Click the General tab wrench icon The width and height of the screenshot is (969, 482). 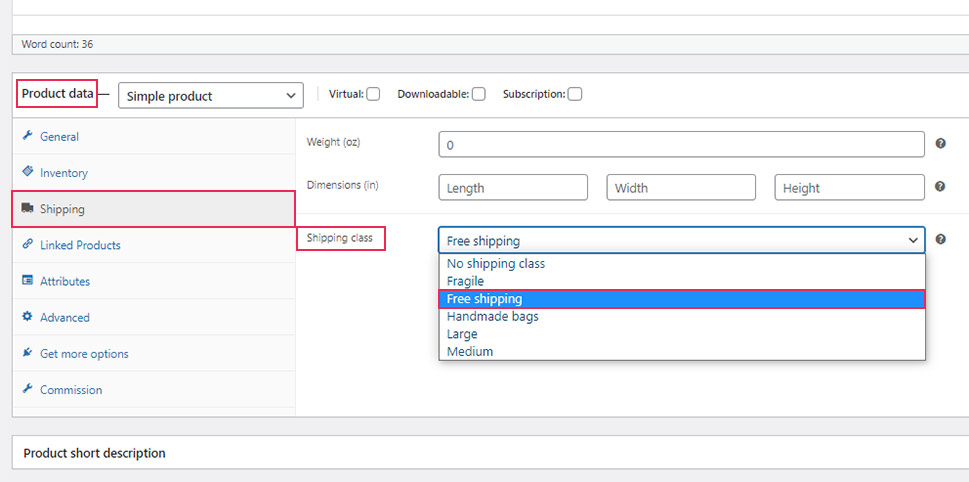click(x=27, y=136)
